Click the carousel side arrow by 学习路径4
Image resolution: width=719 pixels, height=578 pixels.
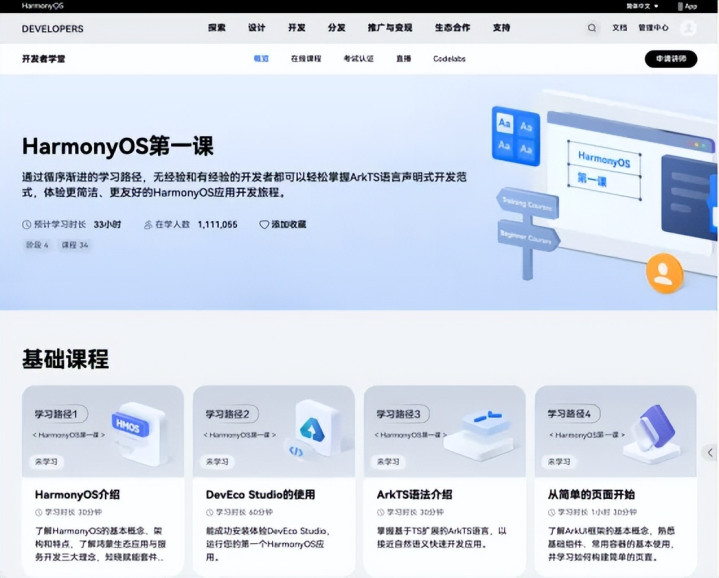[x=710, y=452]
